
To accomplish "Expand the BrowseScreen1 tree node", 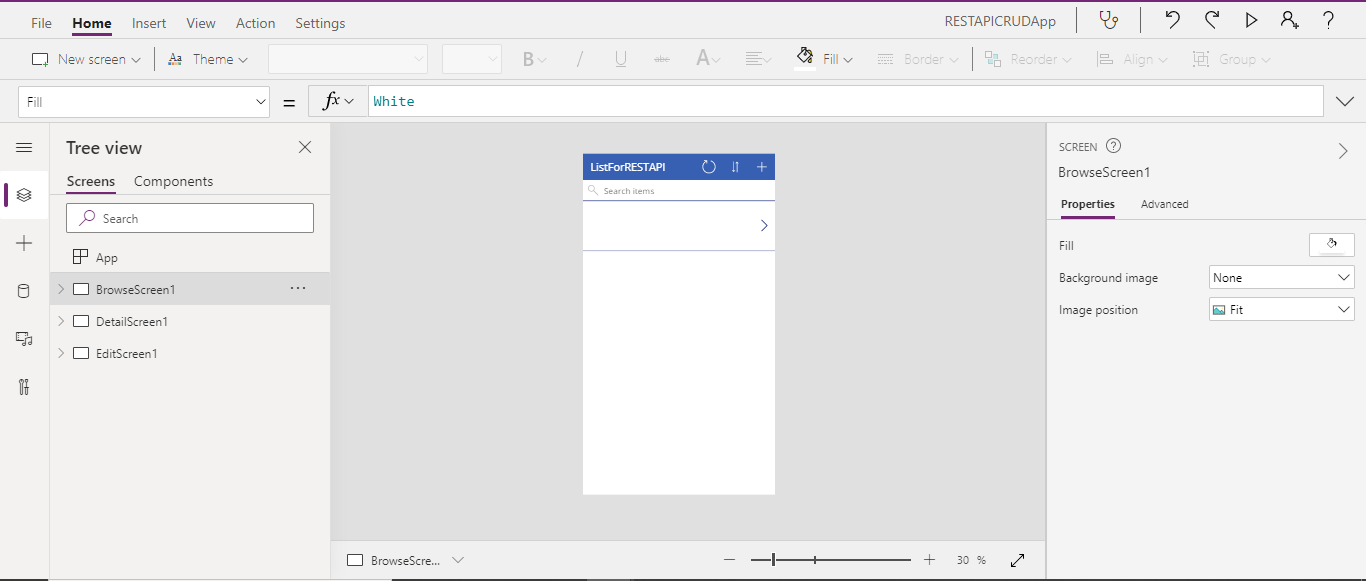I will (x=60, y=289).
